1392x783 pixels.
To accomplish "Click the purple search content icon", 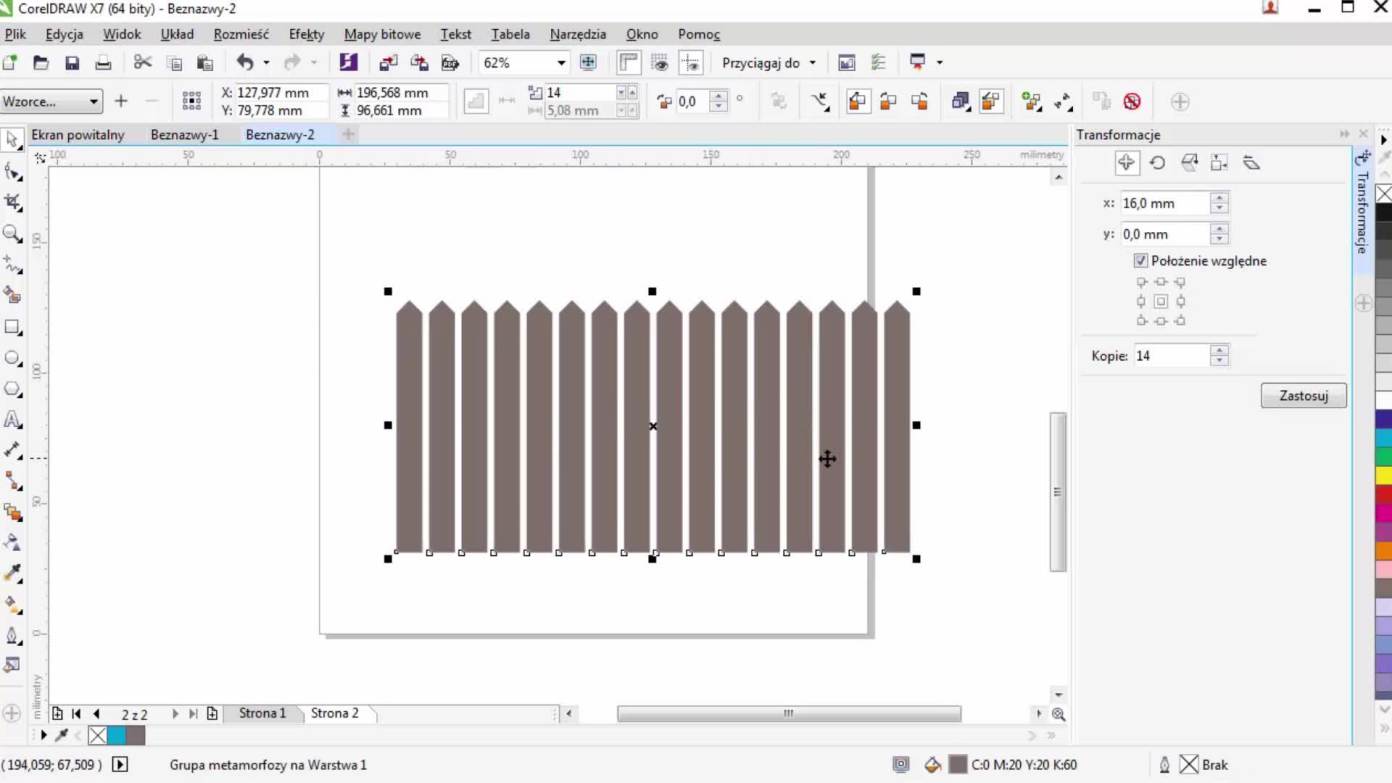I will pyautogui.click(x=348, y=63).
